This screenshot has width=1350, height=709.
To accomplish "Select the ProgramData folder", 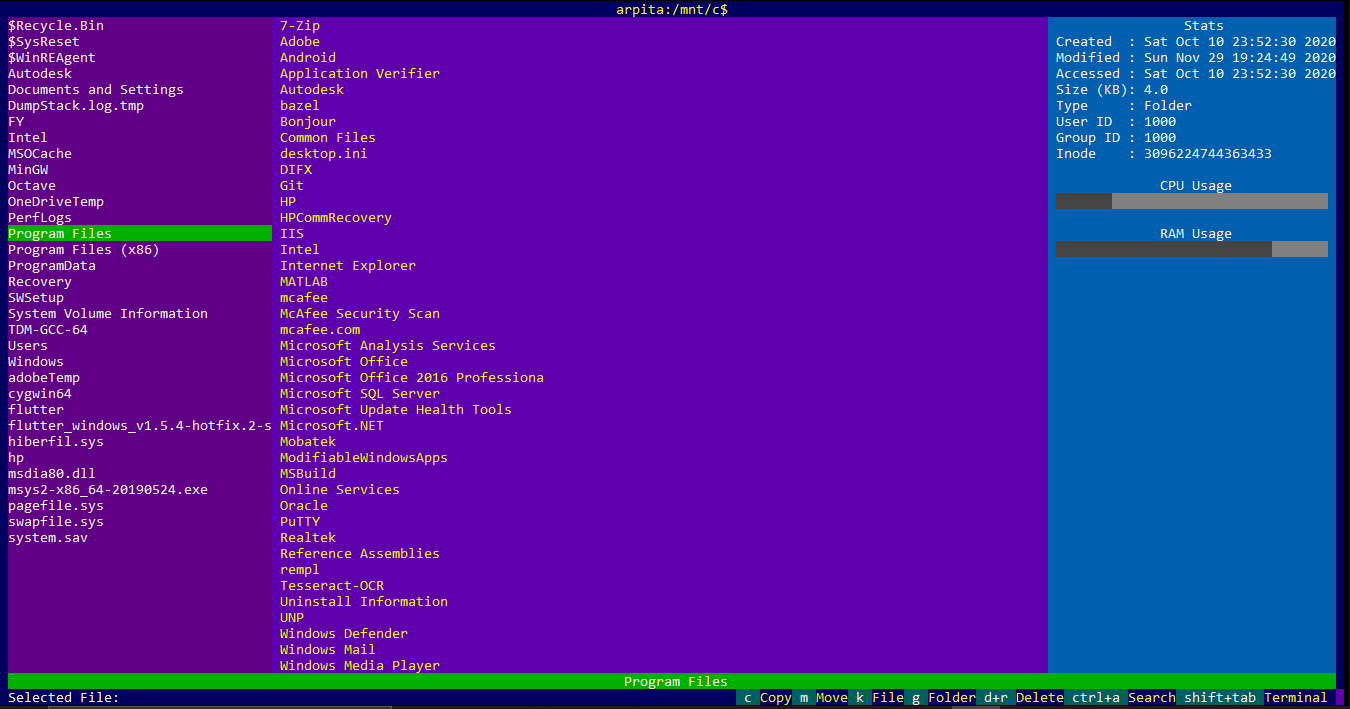I will click(x=52, y=265).
